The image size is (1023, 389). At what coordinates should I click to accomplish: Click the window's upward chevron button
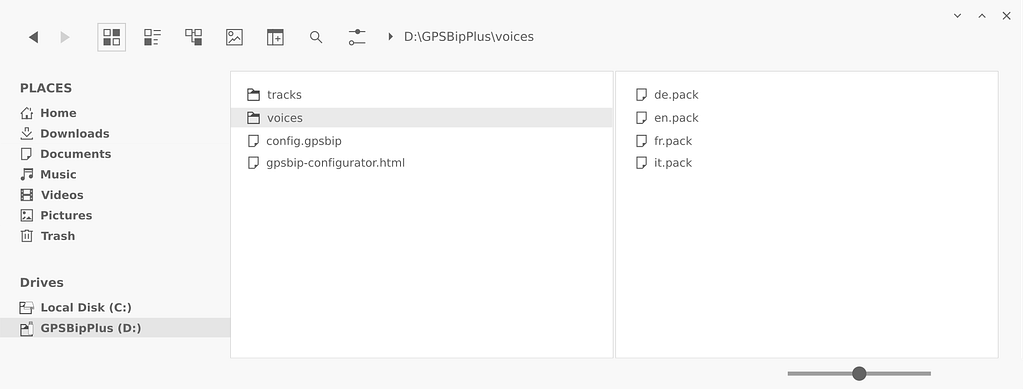point(982,16)
